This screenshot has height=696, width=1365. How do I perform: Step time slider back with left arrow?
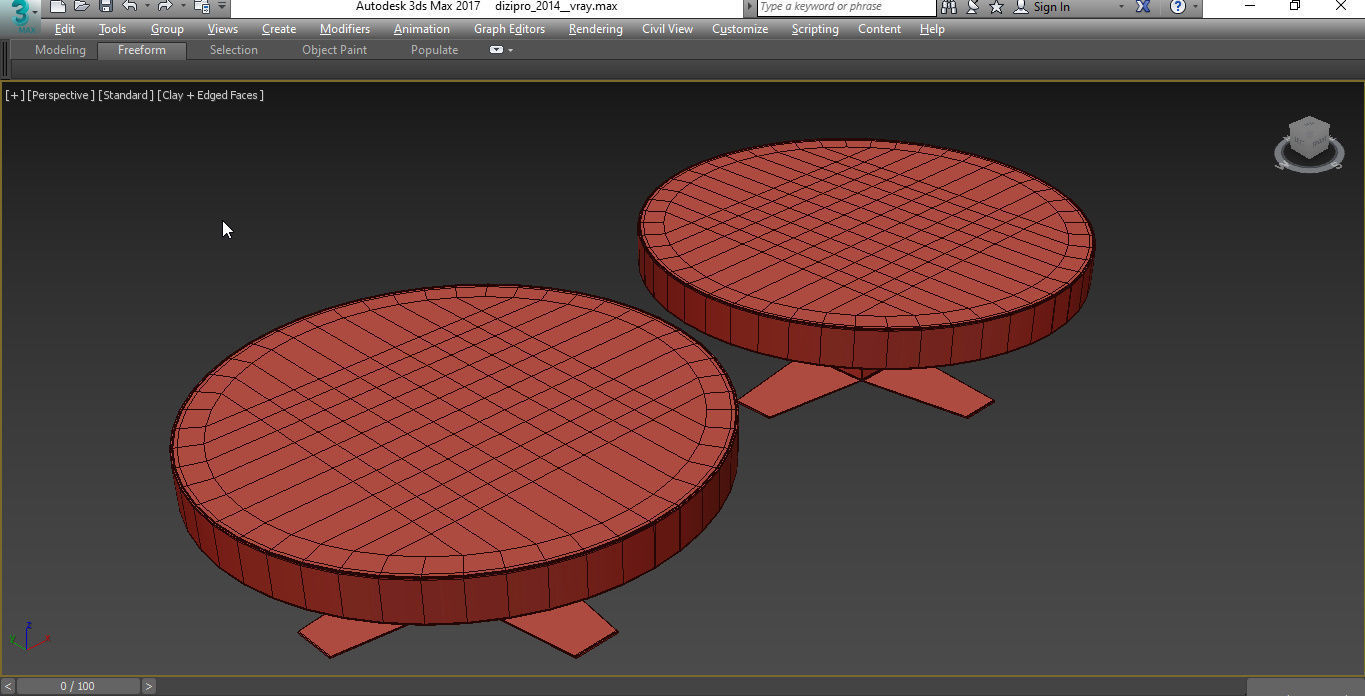tap(8, 686)
